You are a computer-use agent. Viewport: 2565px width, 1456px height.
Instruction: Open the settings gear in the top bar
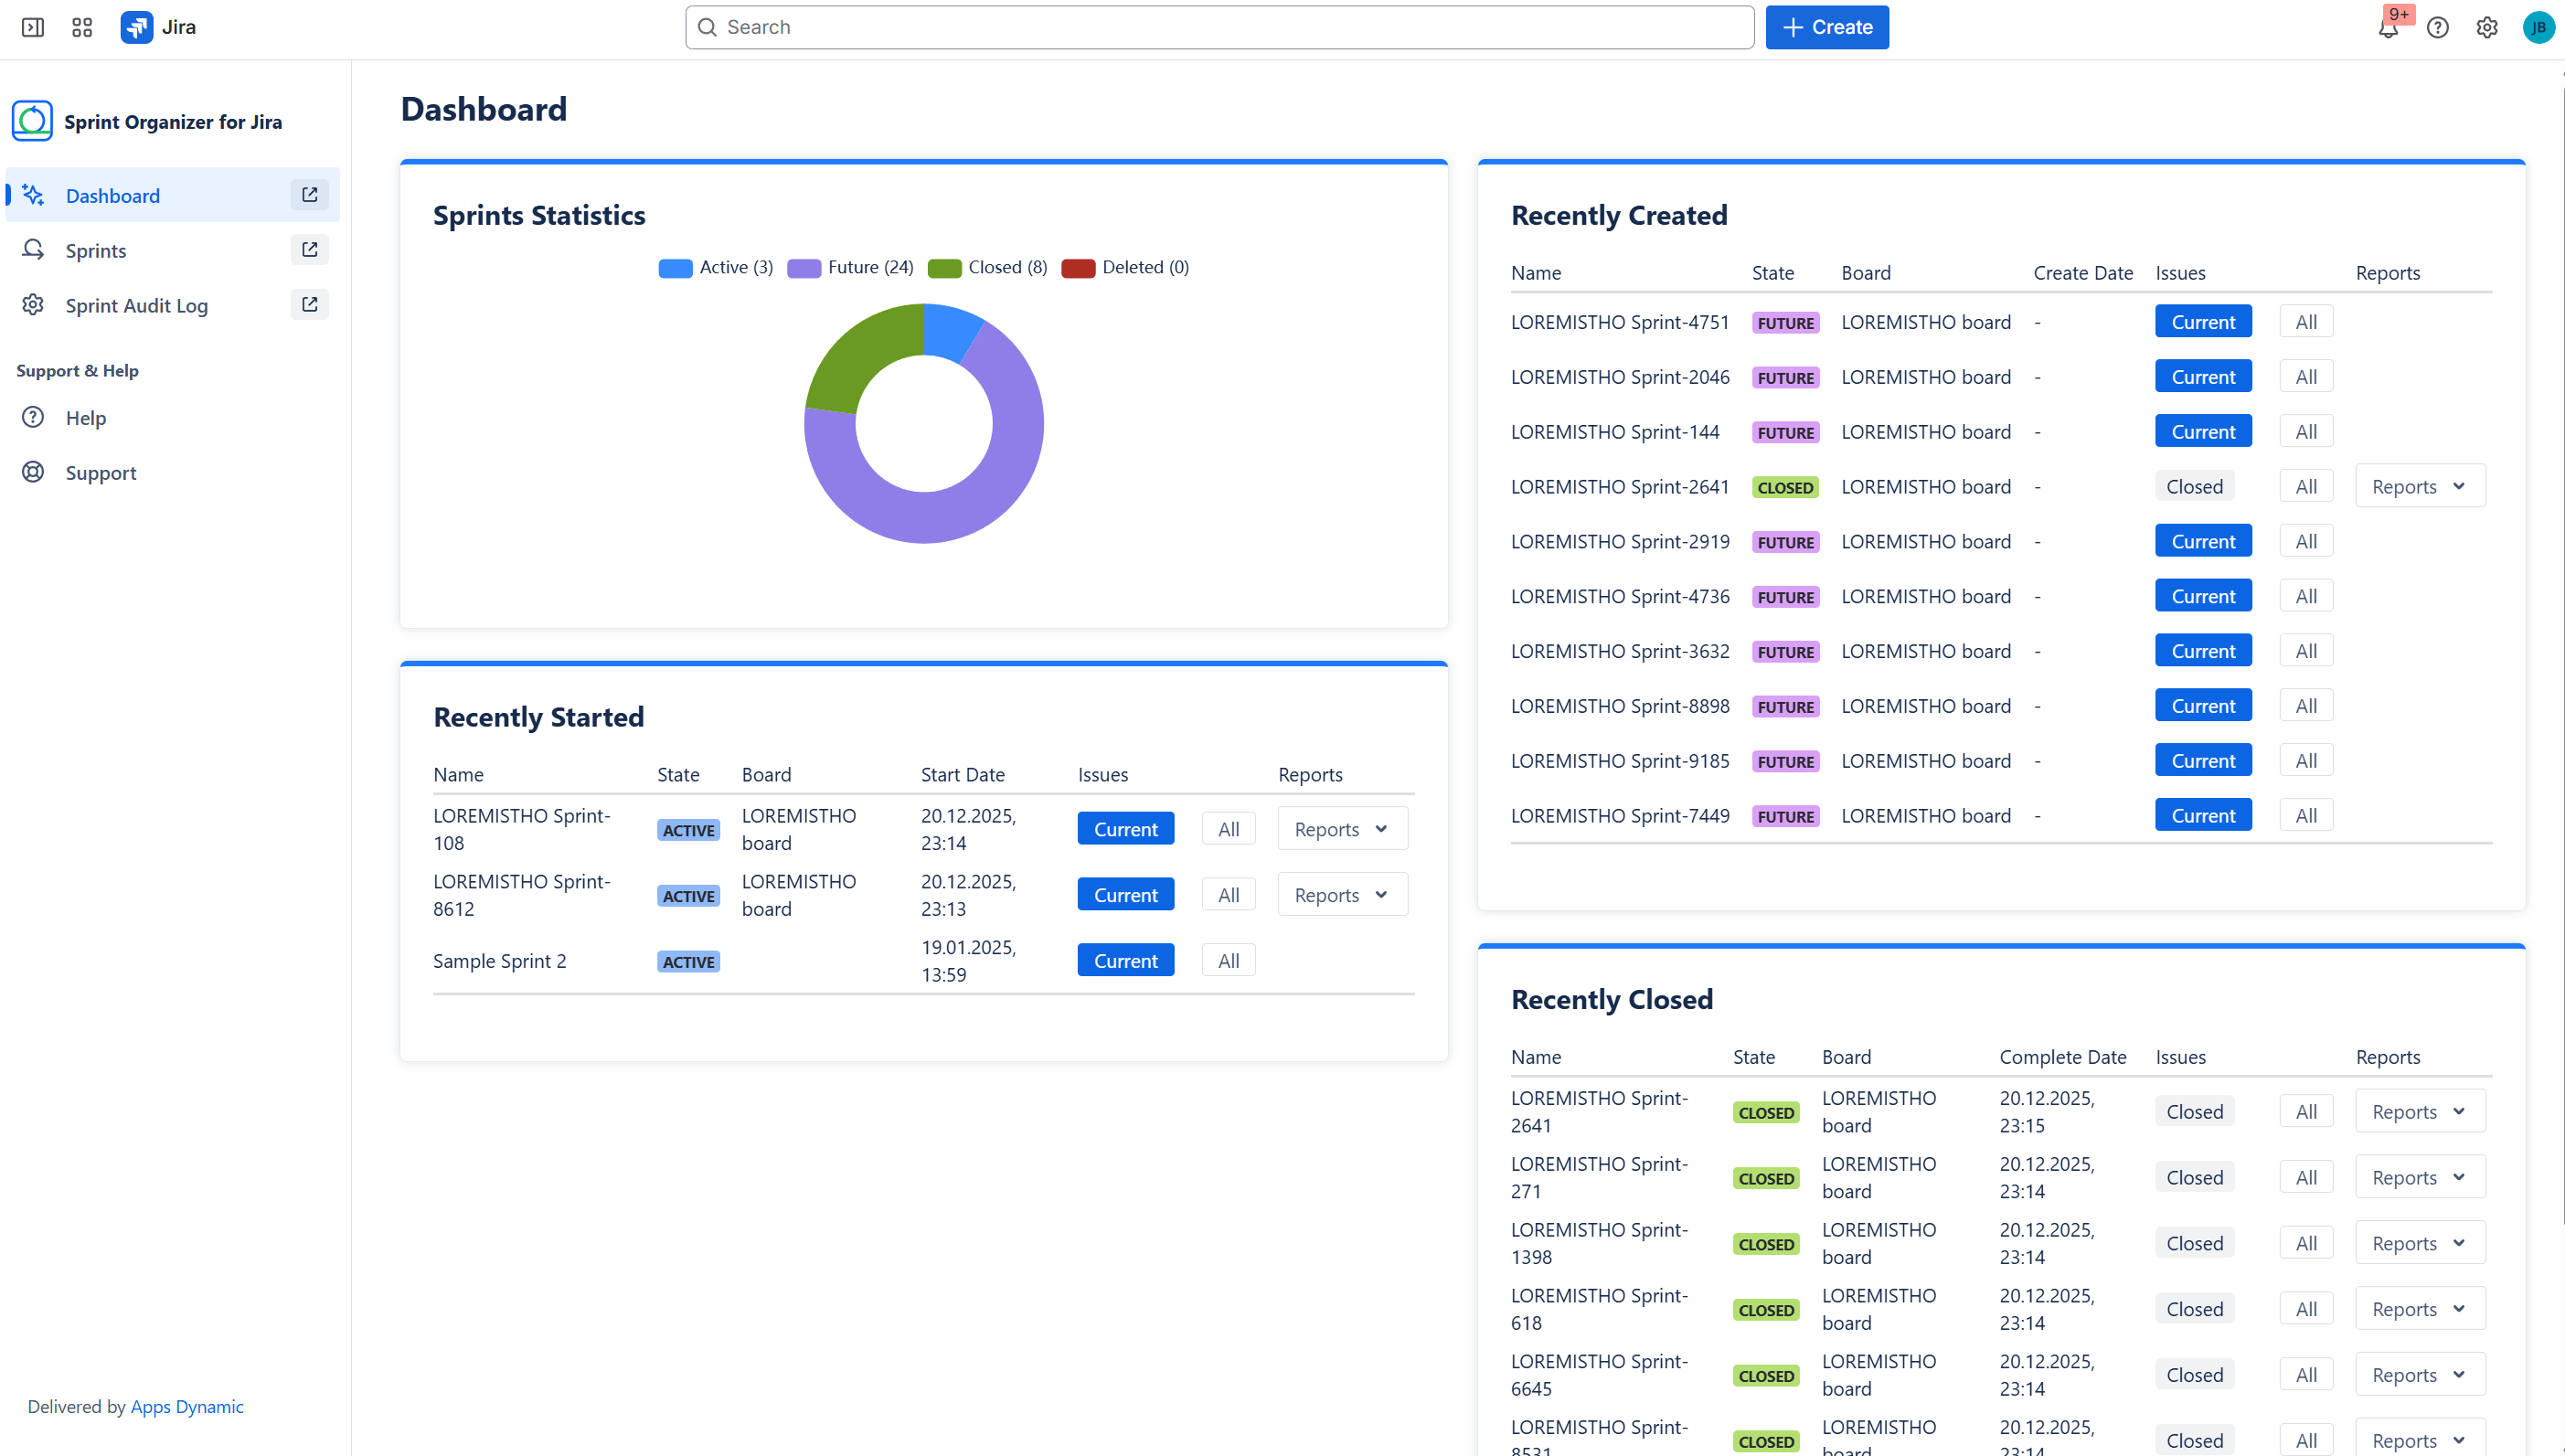coord(2487,28)
